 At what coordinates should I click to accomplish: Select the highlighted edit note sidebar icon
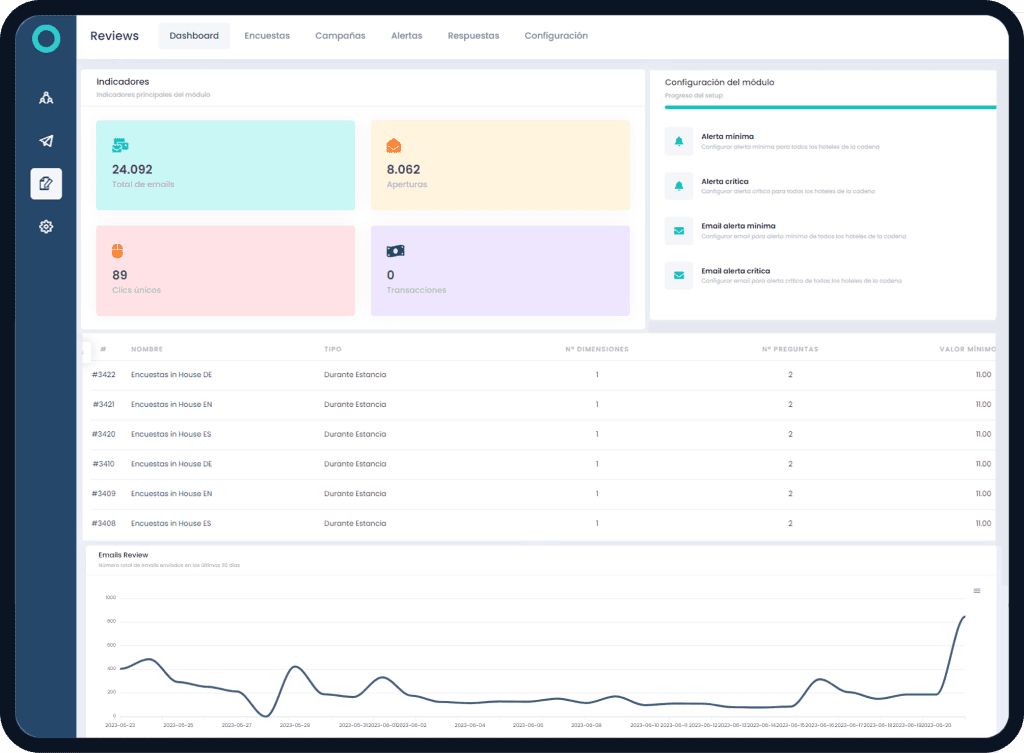46,184
